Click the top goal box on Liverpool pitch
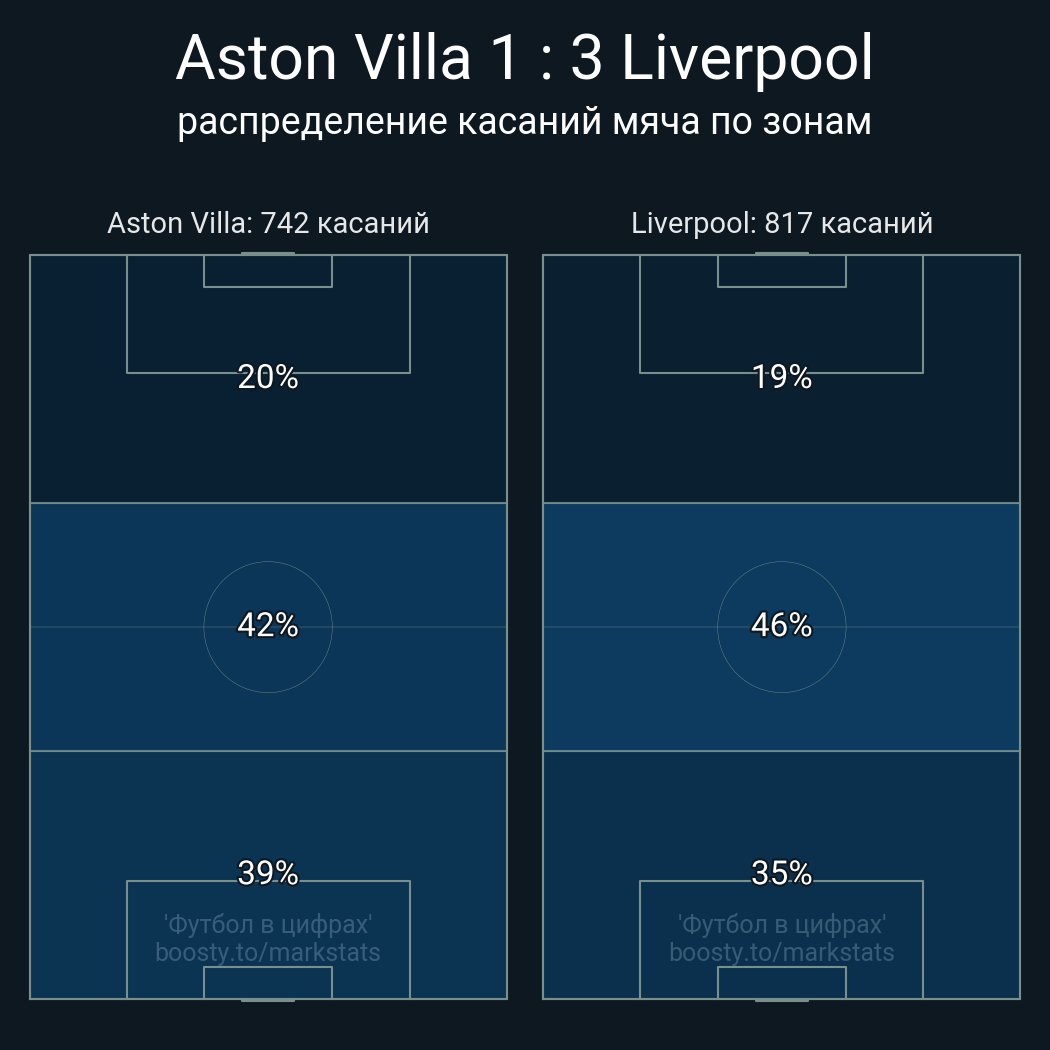This screenshot has width=1050, height=1050. (x=782, y=271)
